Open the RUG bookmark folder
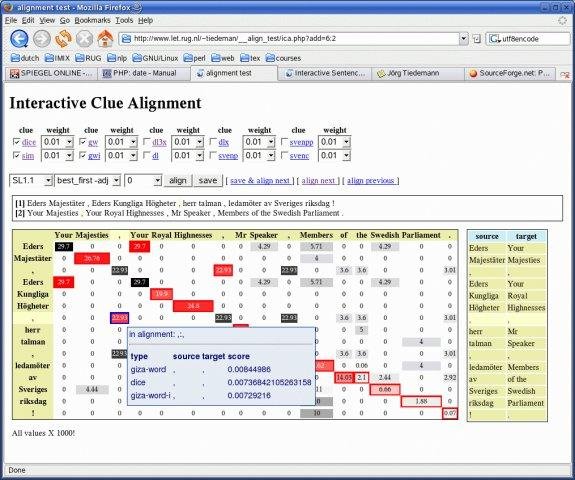The width and height of the screenshot is (575, 480). [88, 58]
